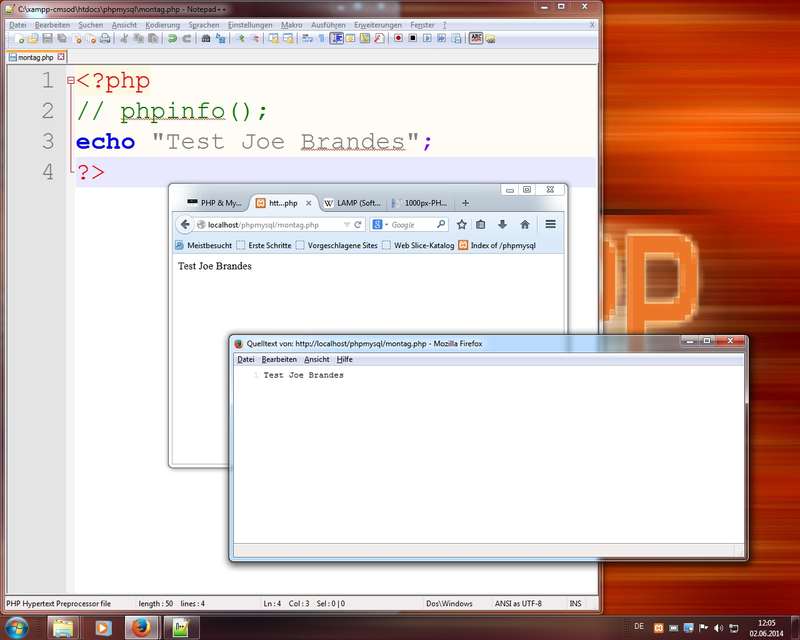
Task: Click the Firefox bookmark star icon
Action: click(x=462, y=225)
